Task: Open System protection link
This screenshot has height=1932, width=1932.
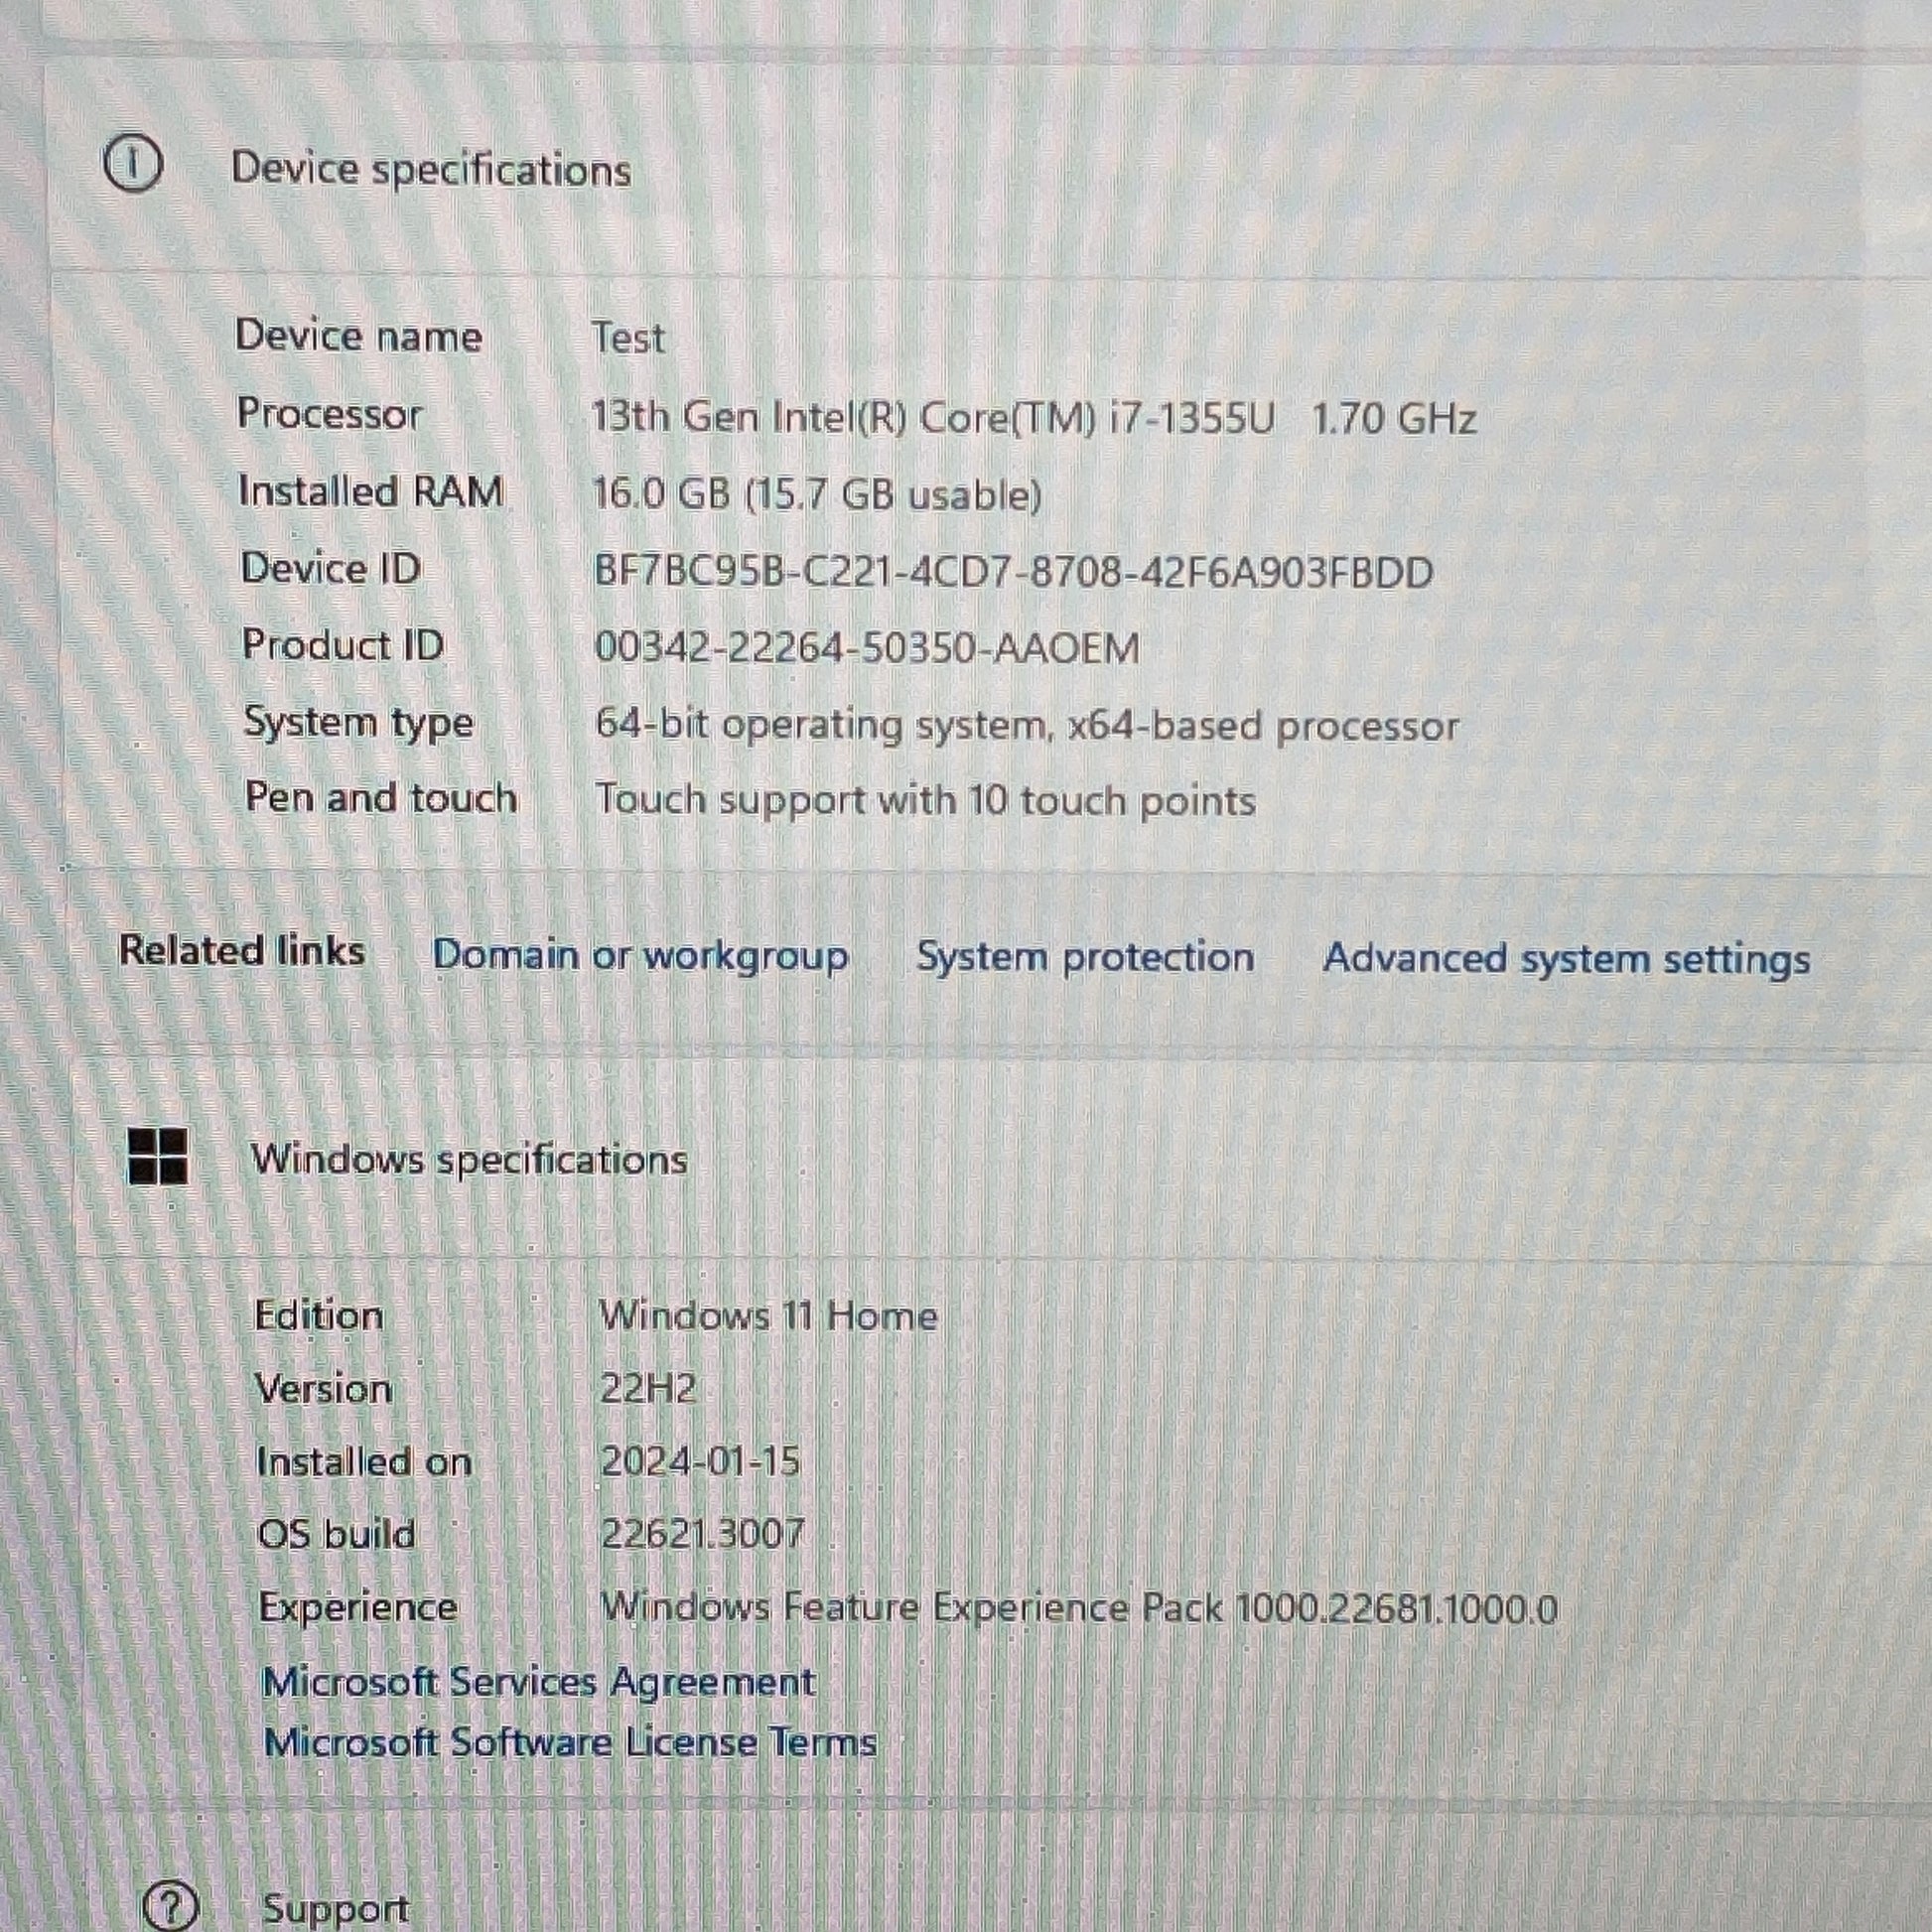Action: click(x=1085, y=957)
